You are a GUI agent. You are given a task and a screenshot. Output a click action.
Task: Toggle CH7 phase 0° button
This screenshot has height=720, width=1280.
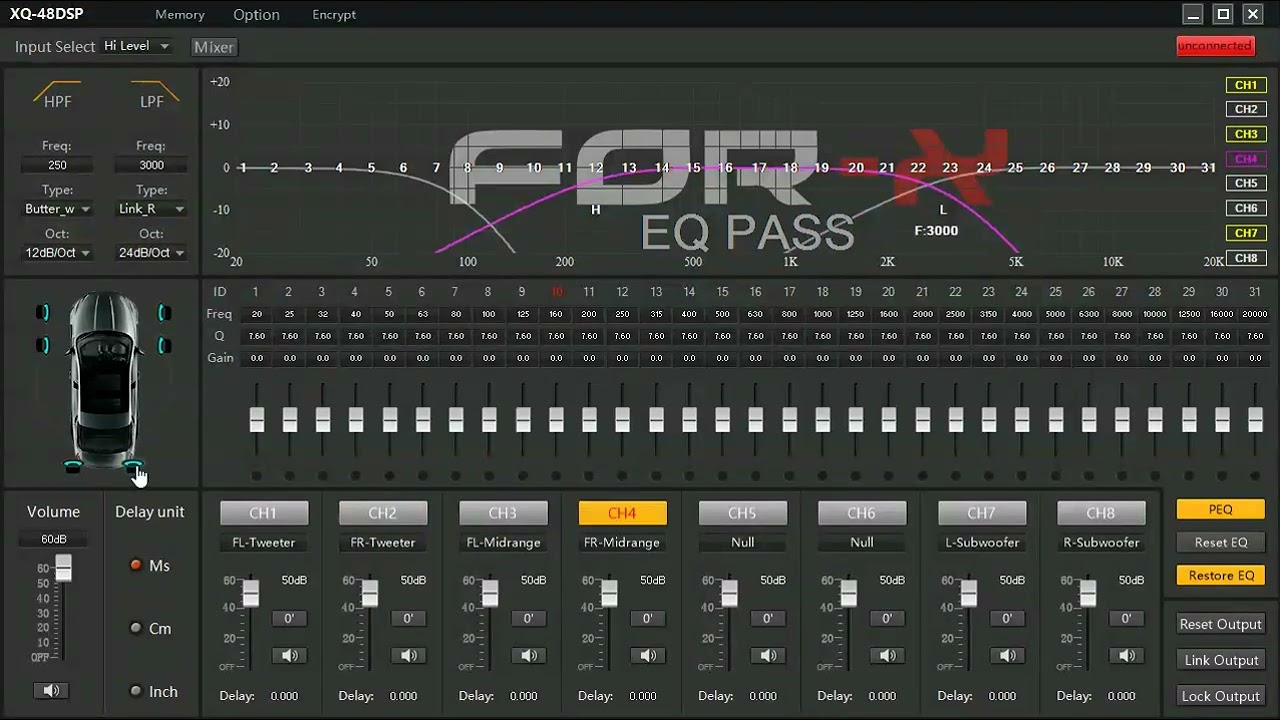(1007, 618)
